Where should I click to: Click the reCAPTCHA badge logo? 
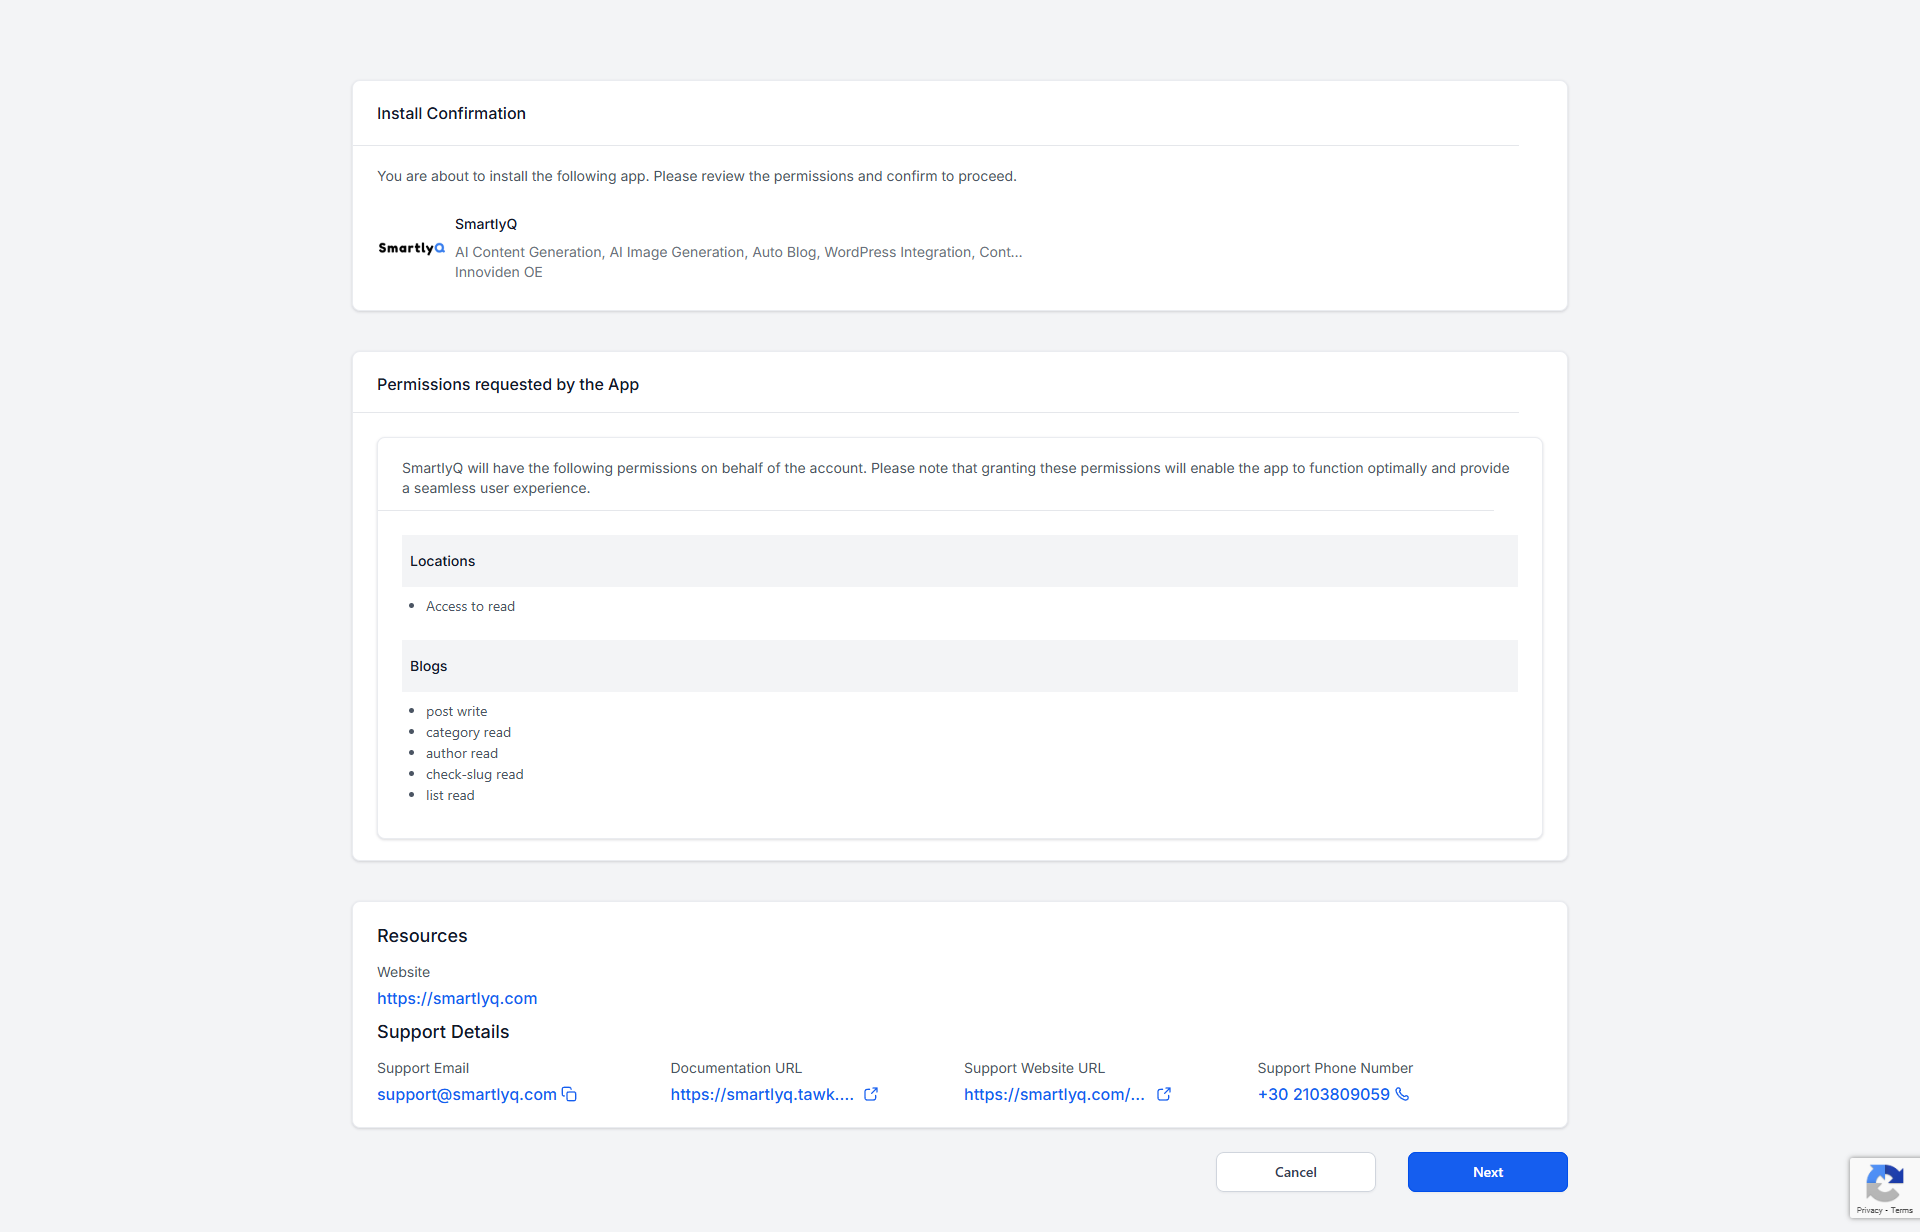[x=1884, y=1183]
